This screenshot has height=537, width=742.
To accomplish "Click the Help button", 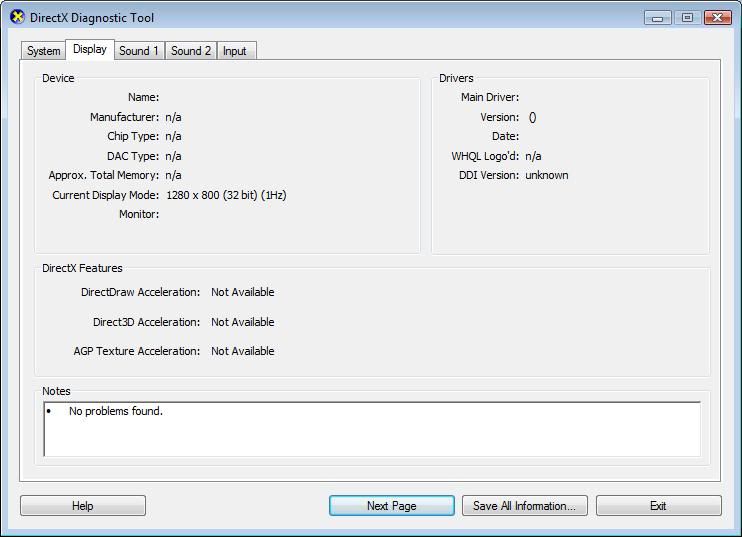I will [x=83, y=506].
